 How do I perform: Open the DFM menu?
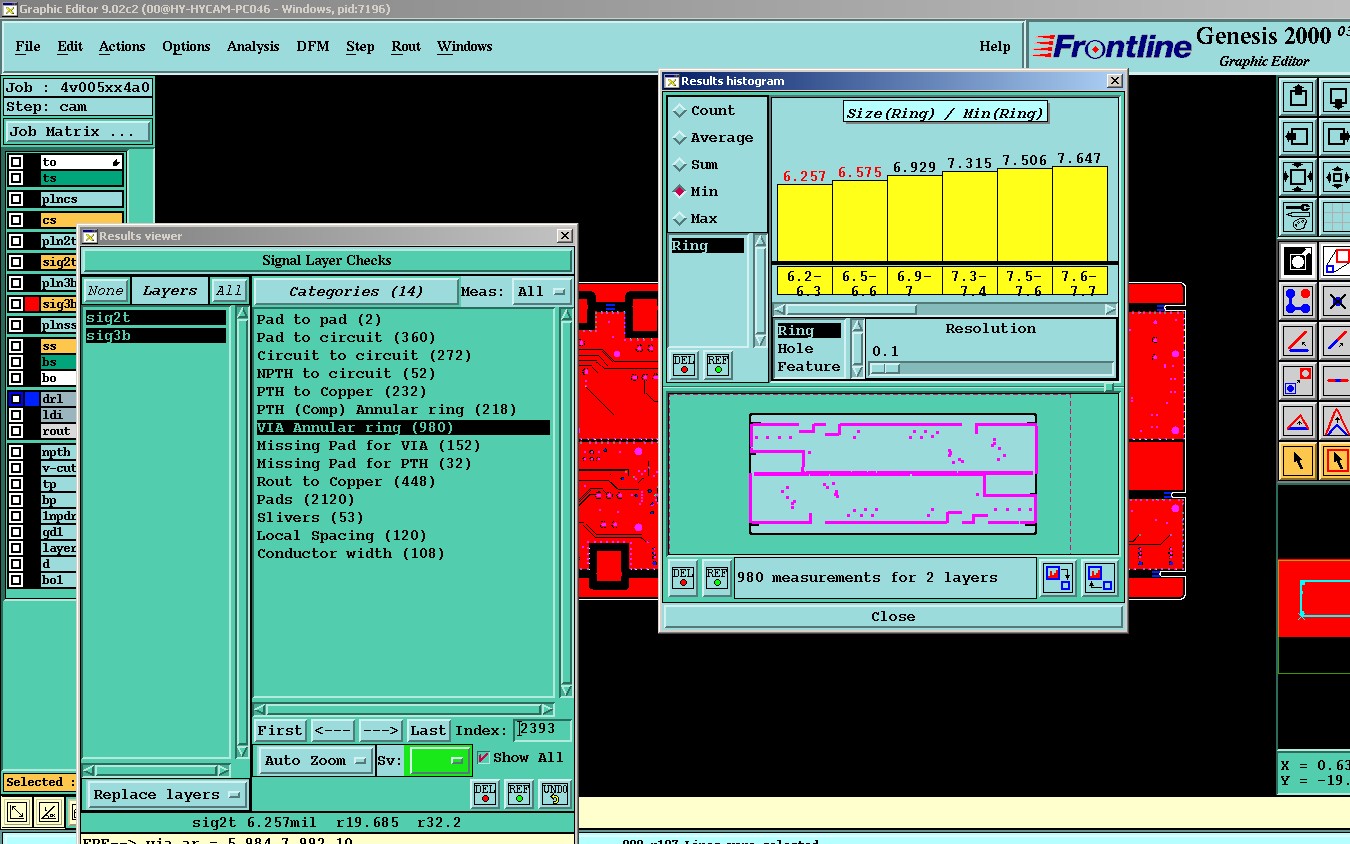coord(312,46)
